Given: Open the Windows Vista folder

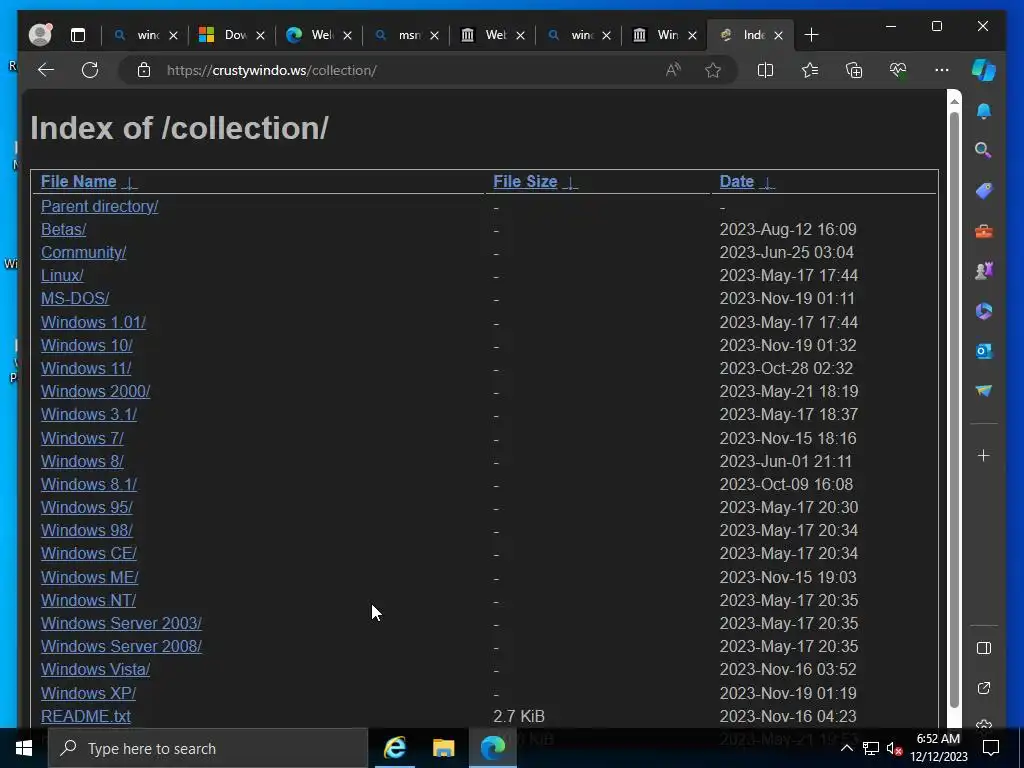Looking at the screenshot, I should [x=95, y=669].
